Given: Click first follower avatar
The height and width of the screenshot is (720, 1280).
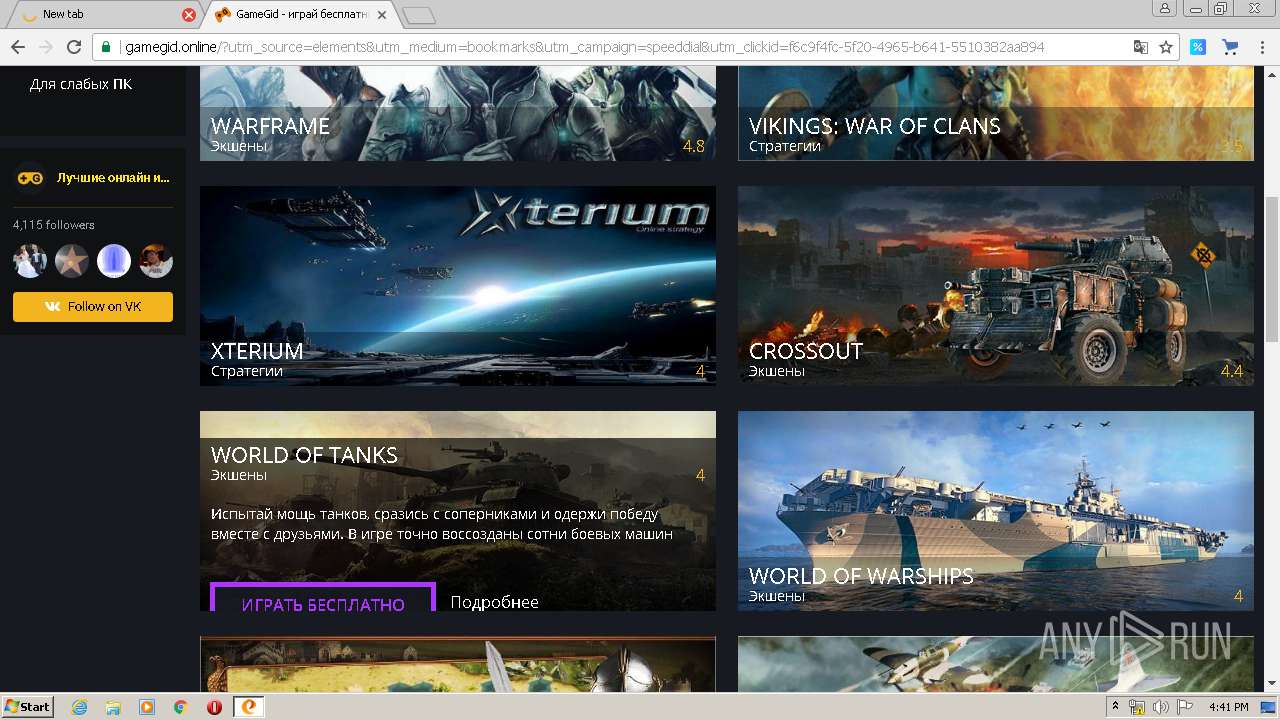Looking at the screenshot, I should [30, 261].
